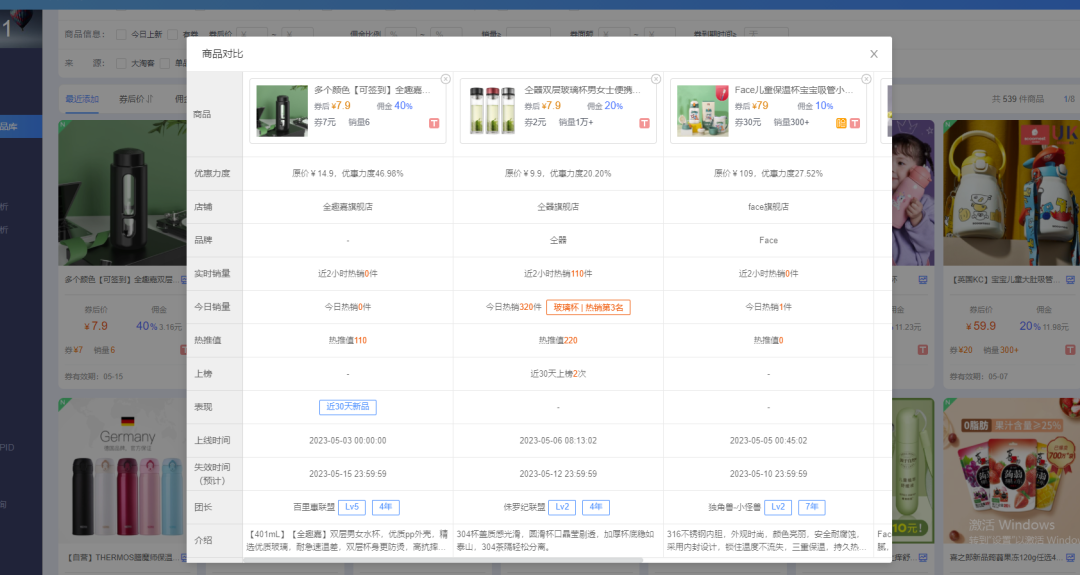The width and height of the screenshot is (1080, 575).
Task: Click store name face旗舰店
Action: (769, 207)
